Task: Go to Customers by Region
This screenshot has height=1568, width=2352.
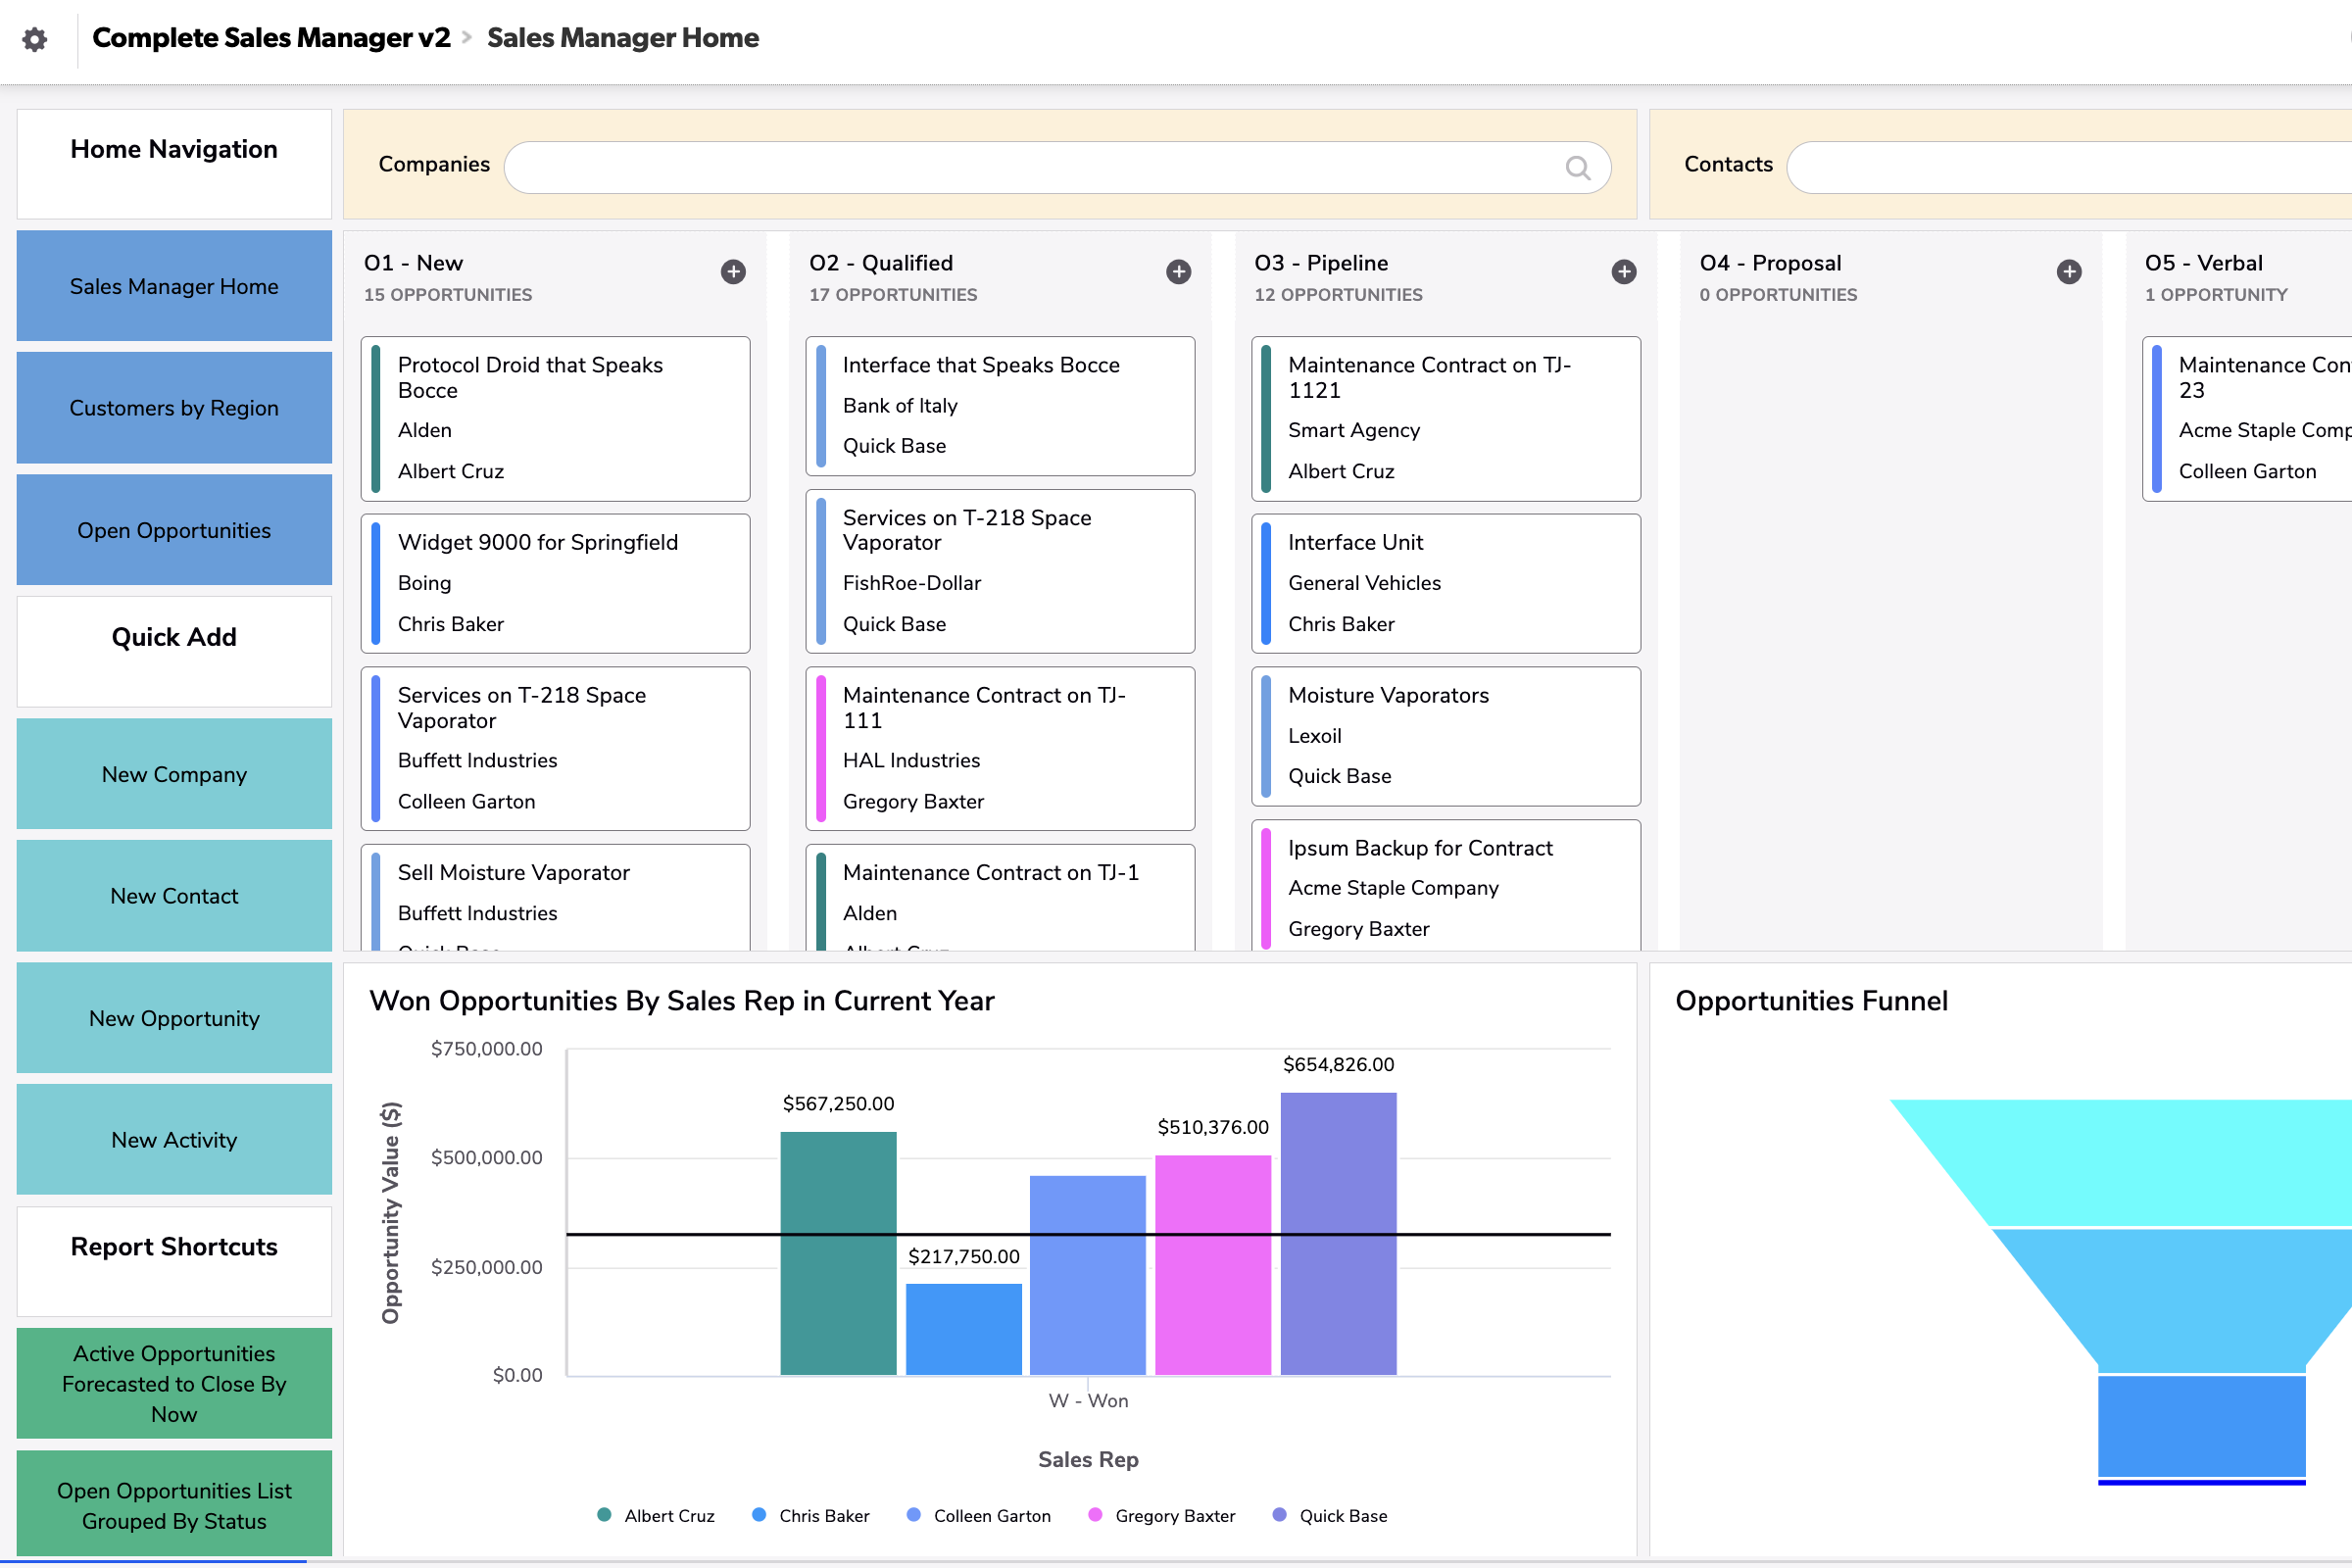Action: pyautogui.click(x=174, y=408)
